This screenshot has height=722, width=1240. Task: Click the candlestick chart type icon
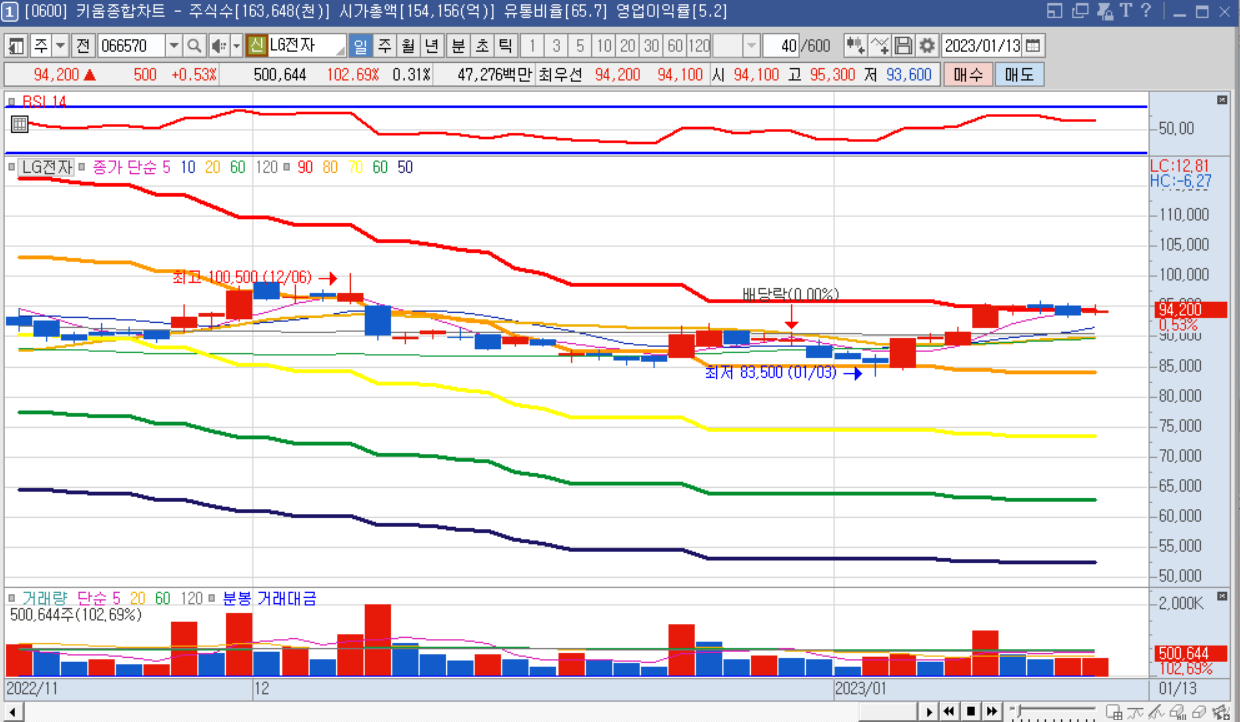[x=855, y=46]
